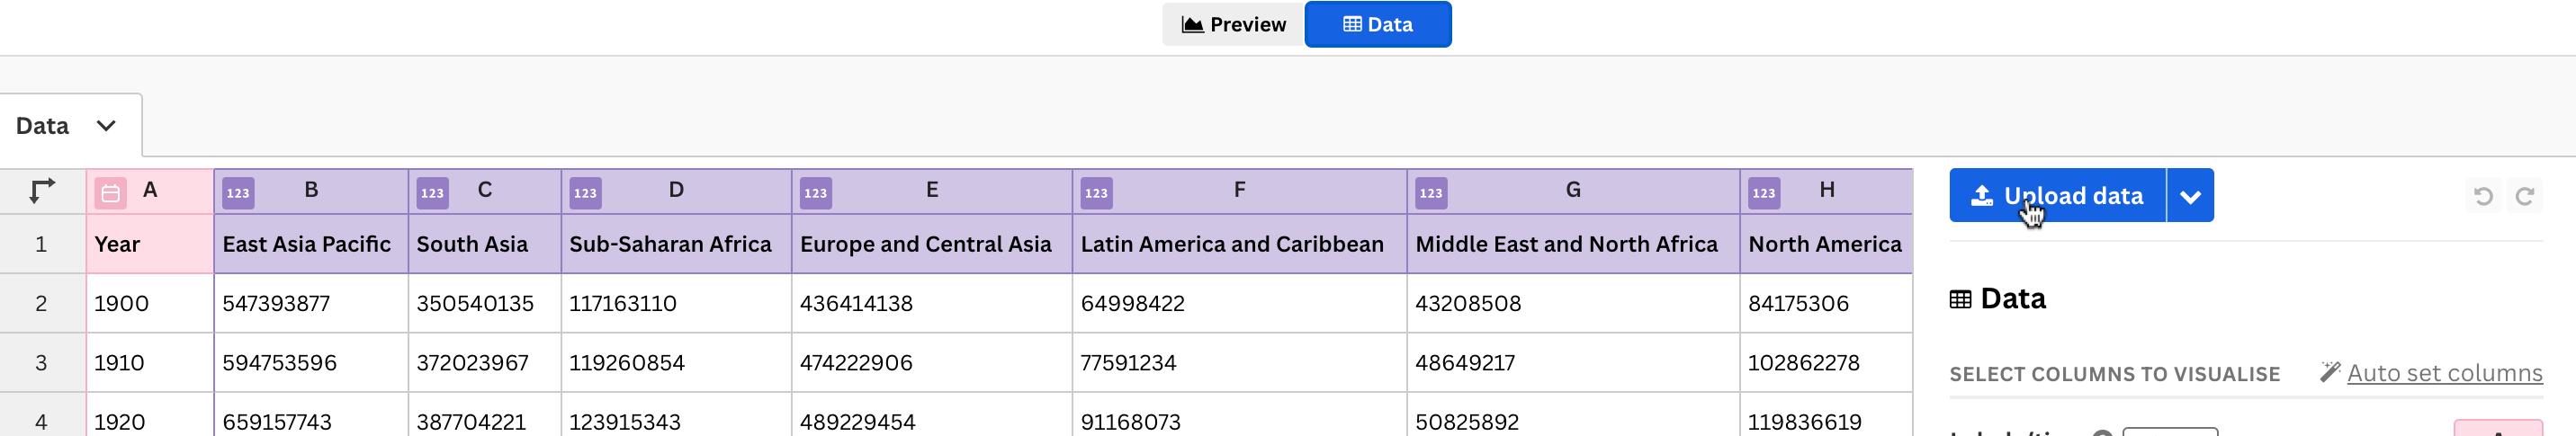Click the Upload data button
This screenshot has width=2576, height=436.
(2057, 196)
